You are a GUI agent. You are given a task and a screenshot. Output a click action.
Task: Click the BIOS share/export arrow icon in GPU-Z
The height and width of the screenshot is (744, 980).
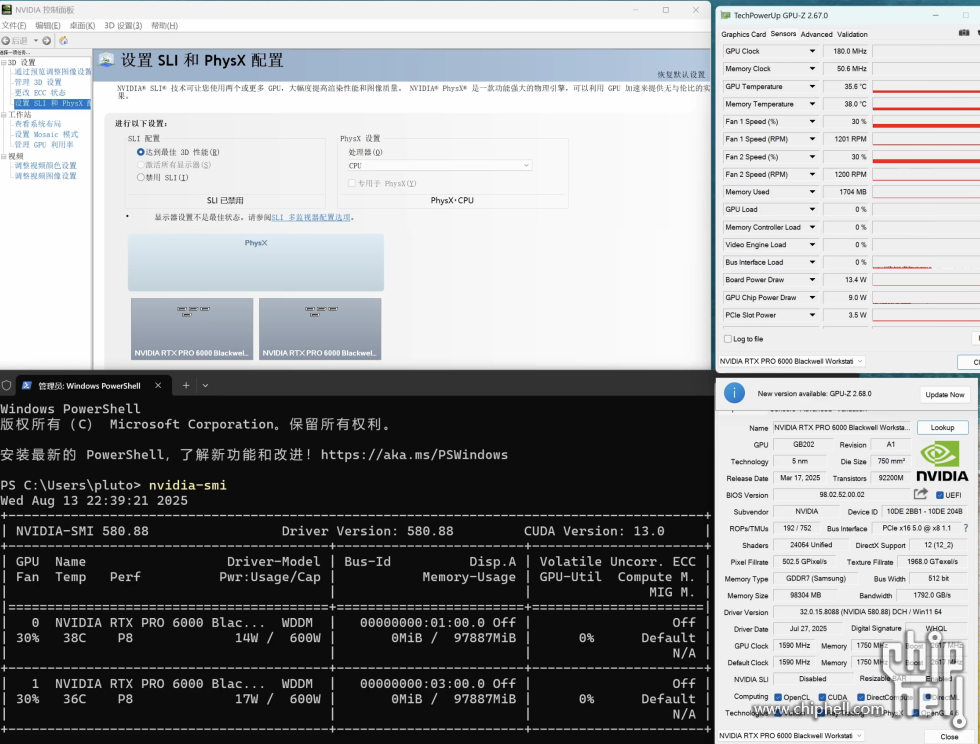pos(920,494)
